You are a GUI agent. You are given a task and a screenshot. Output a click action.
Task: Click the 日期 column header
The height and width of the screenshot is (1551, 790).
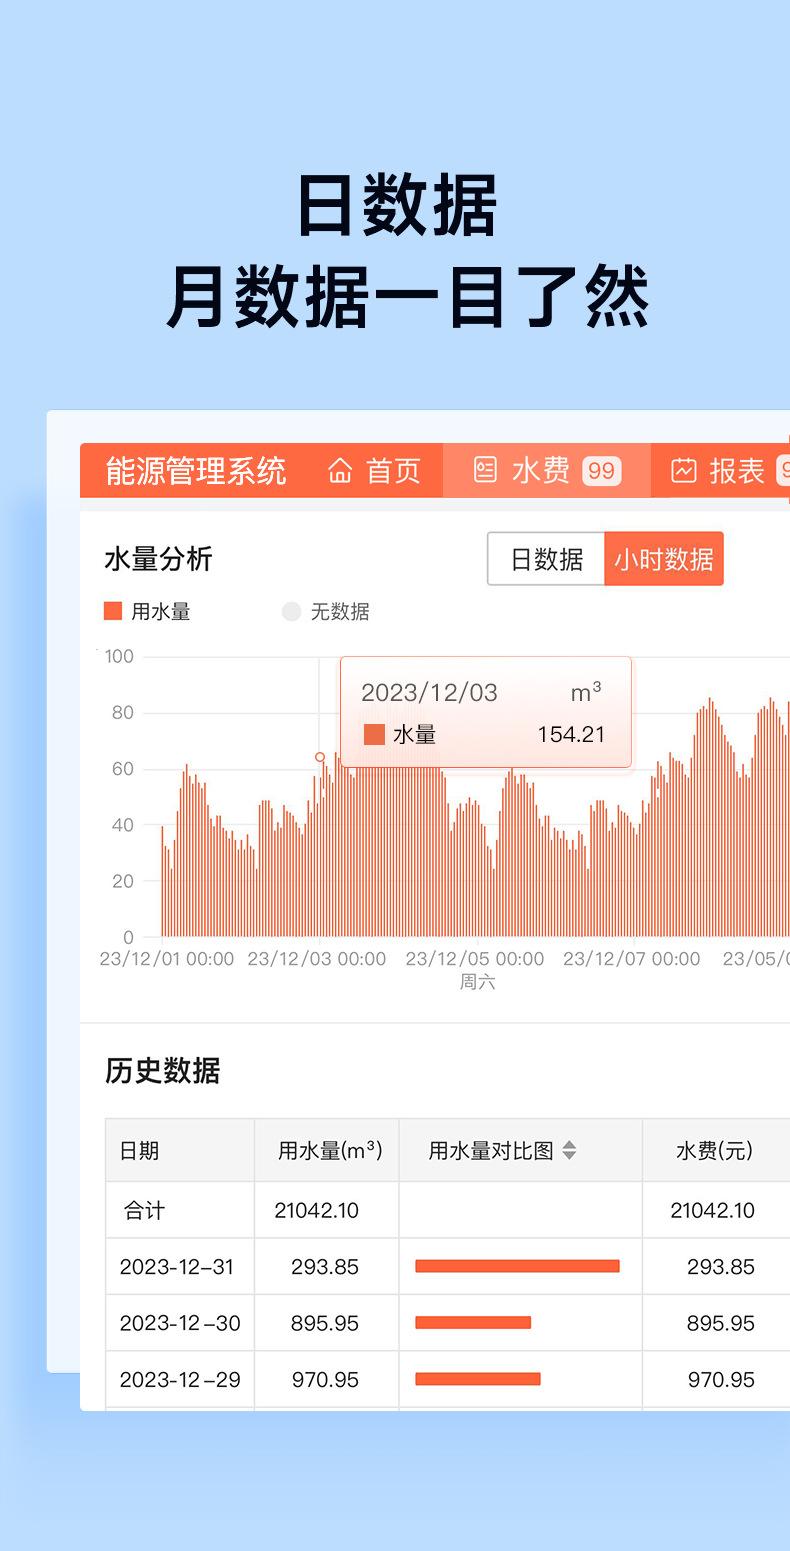[x=139, y=1151]
